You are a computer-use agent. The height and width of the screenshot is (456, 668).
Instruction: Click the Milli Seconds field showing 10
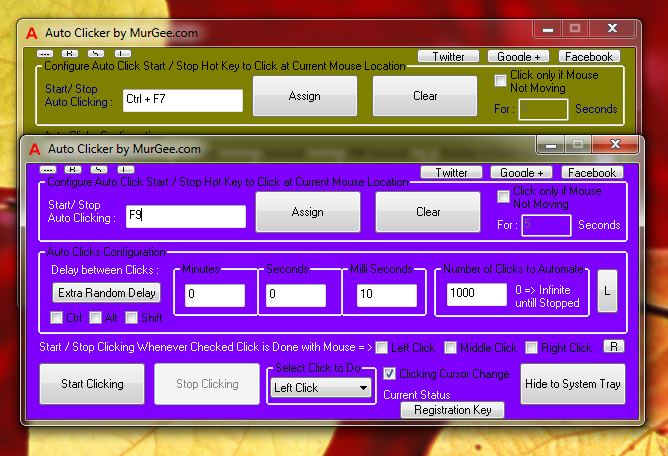coord(387,295)
